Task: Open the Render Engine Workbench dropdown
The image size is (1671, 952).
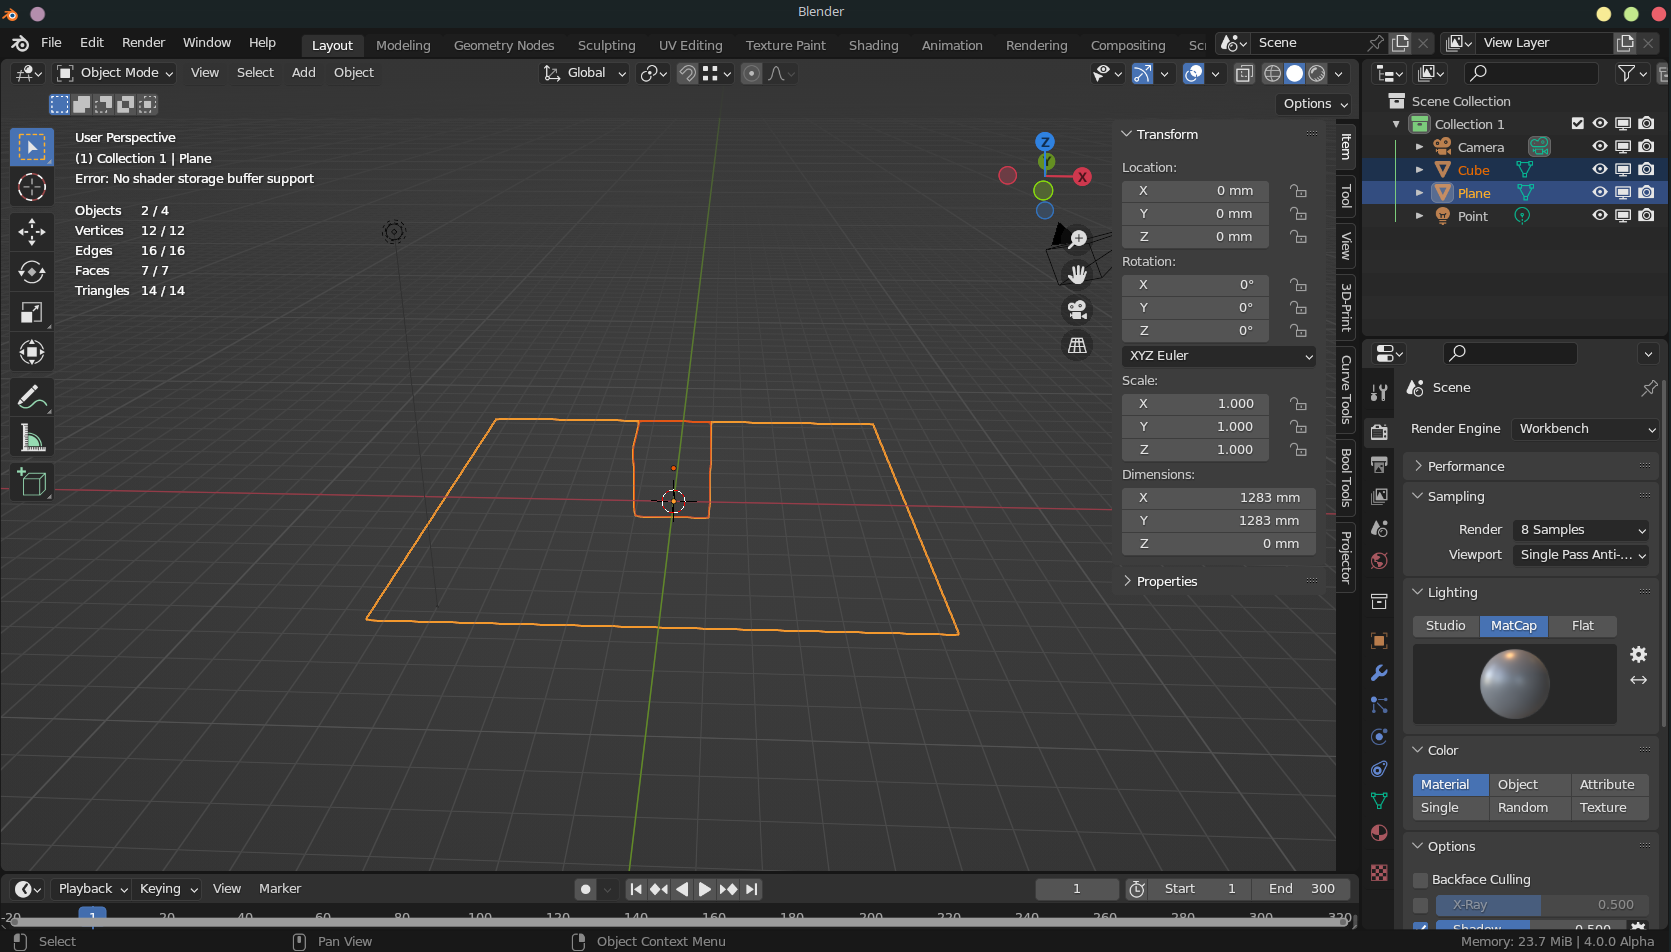Action: 1585,429
